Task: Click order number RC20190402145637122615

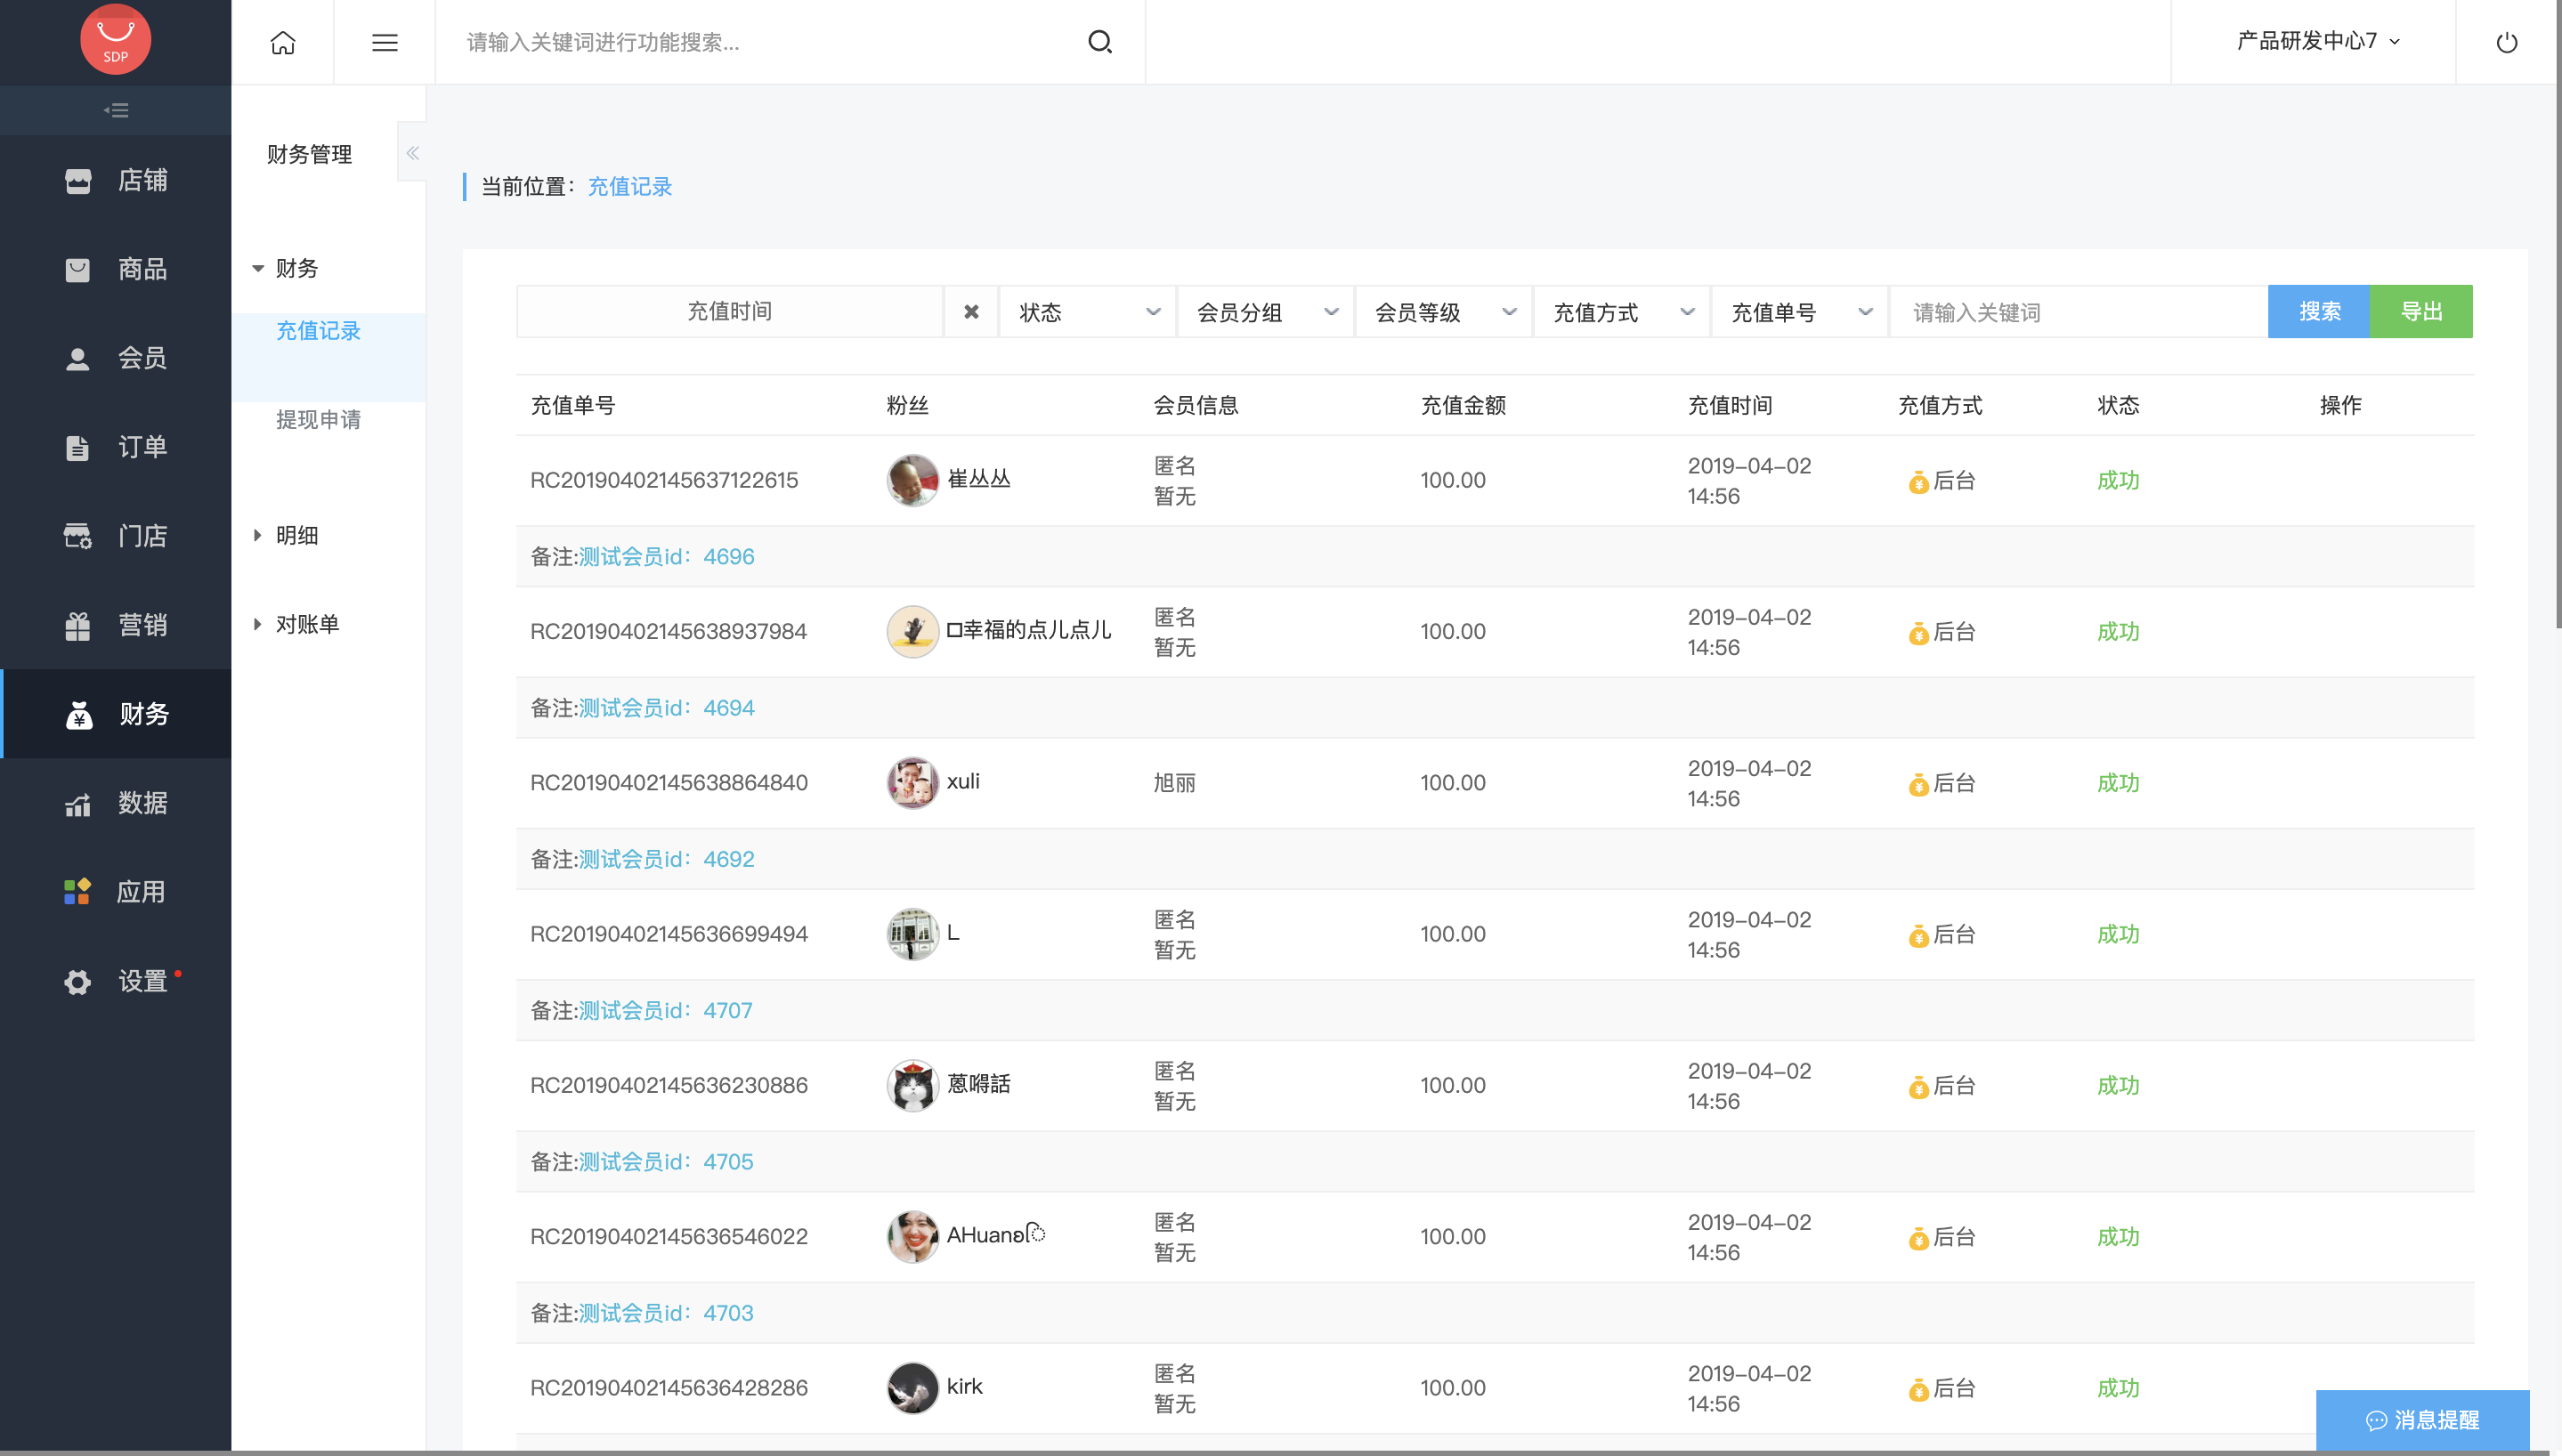Action: point(664,480)
